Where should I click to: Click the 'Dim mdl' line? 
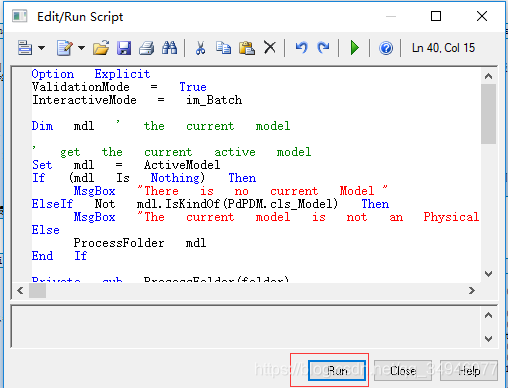[x=63, y=126]
